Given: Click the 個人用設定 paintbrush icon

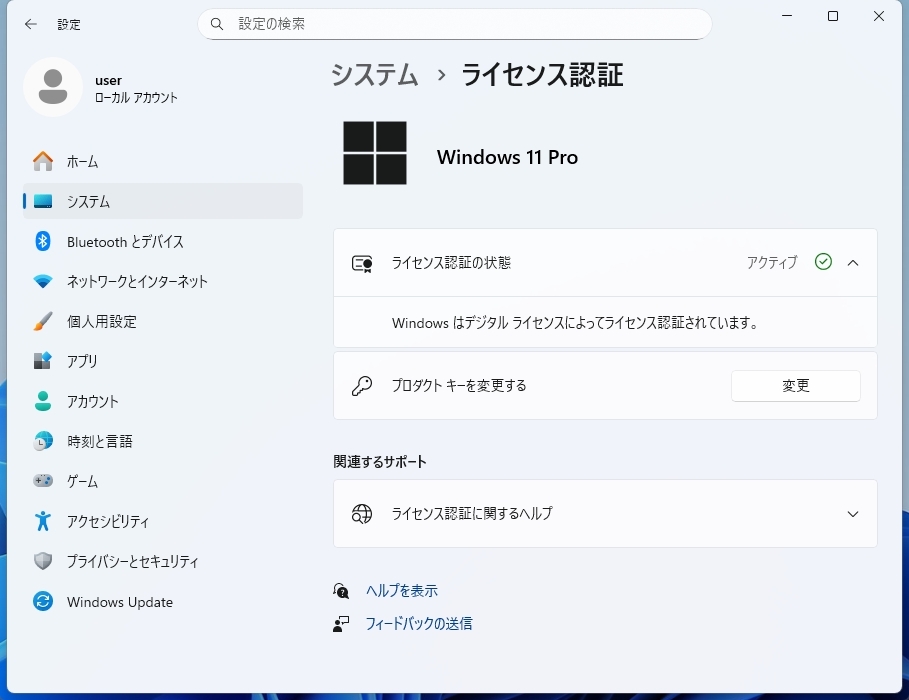Looking at the screenshot, I should [43, 321].
